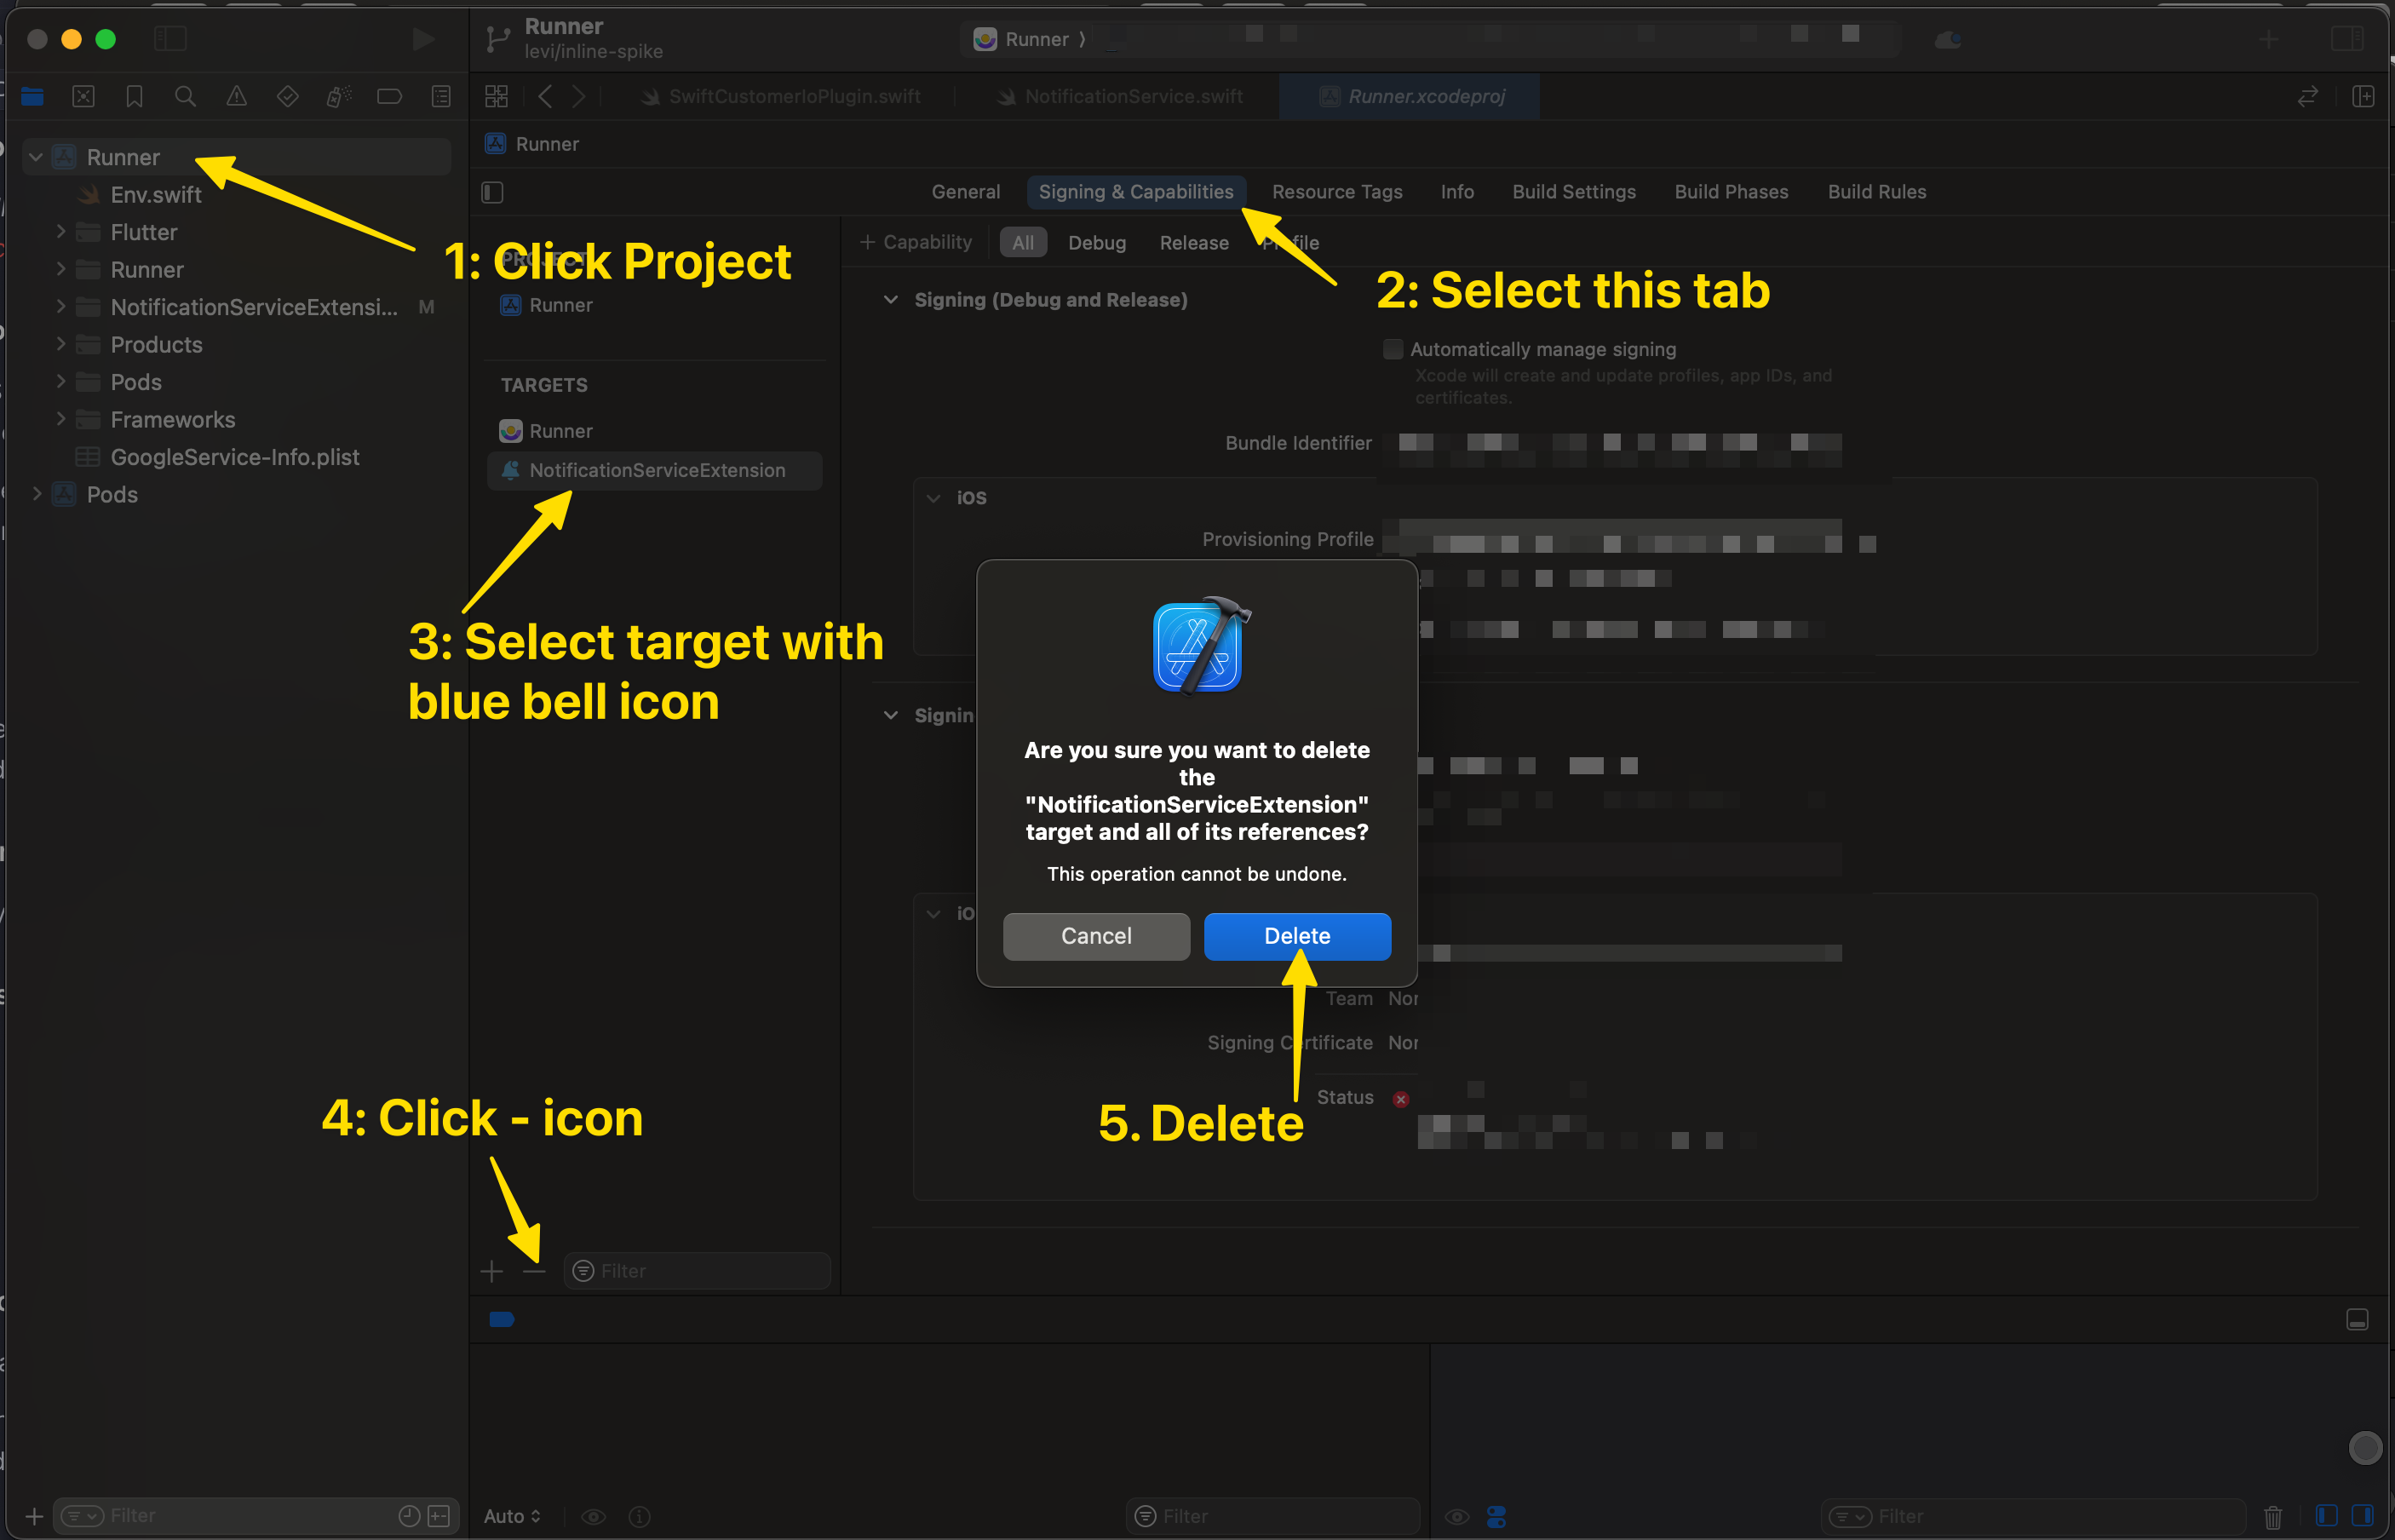Open the Find navigator magnifier icon
Image resolution: width=2395 pixels, height=1540 pixels.
185,97
